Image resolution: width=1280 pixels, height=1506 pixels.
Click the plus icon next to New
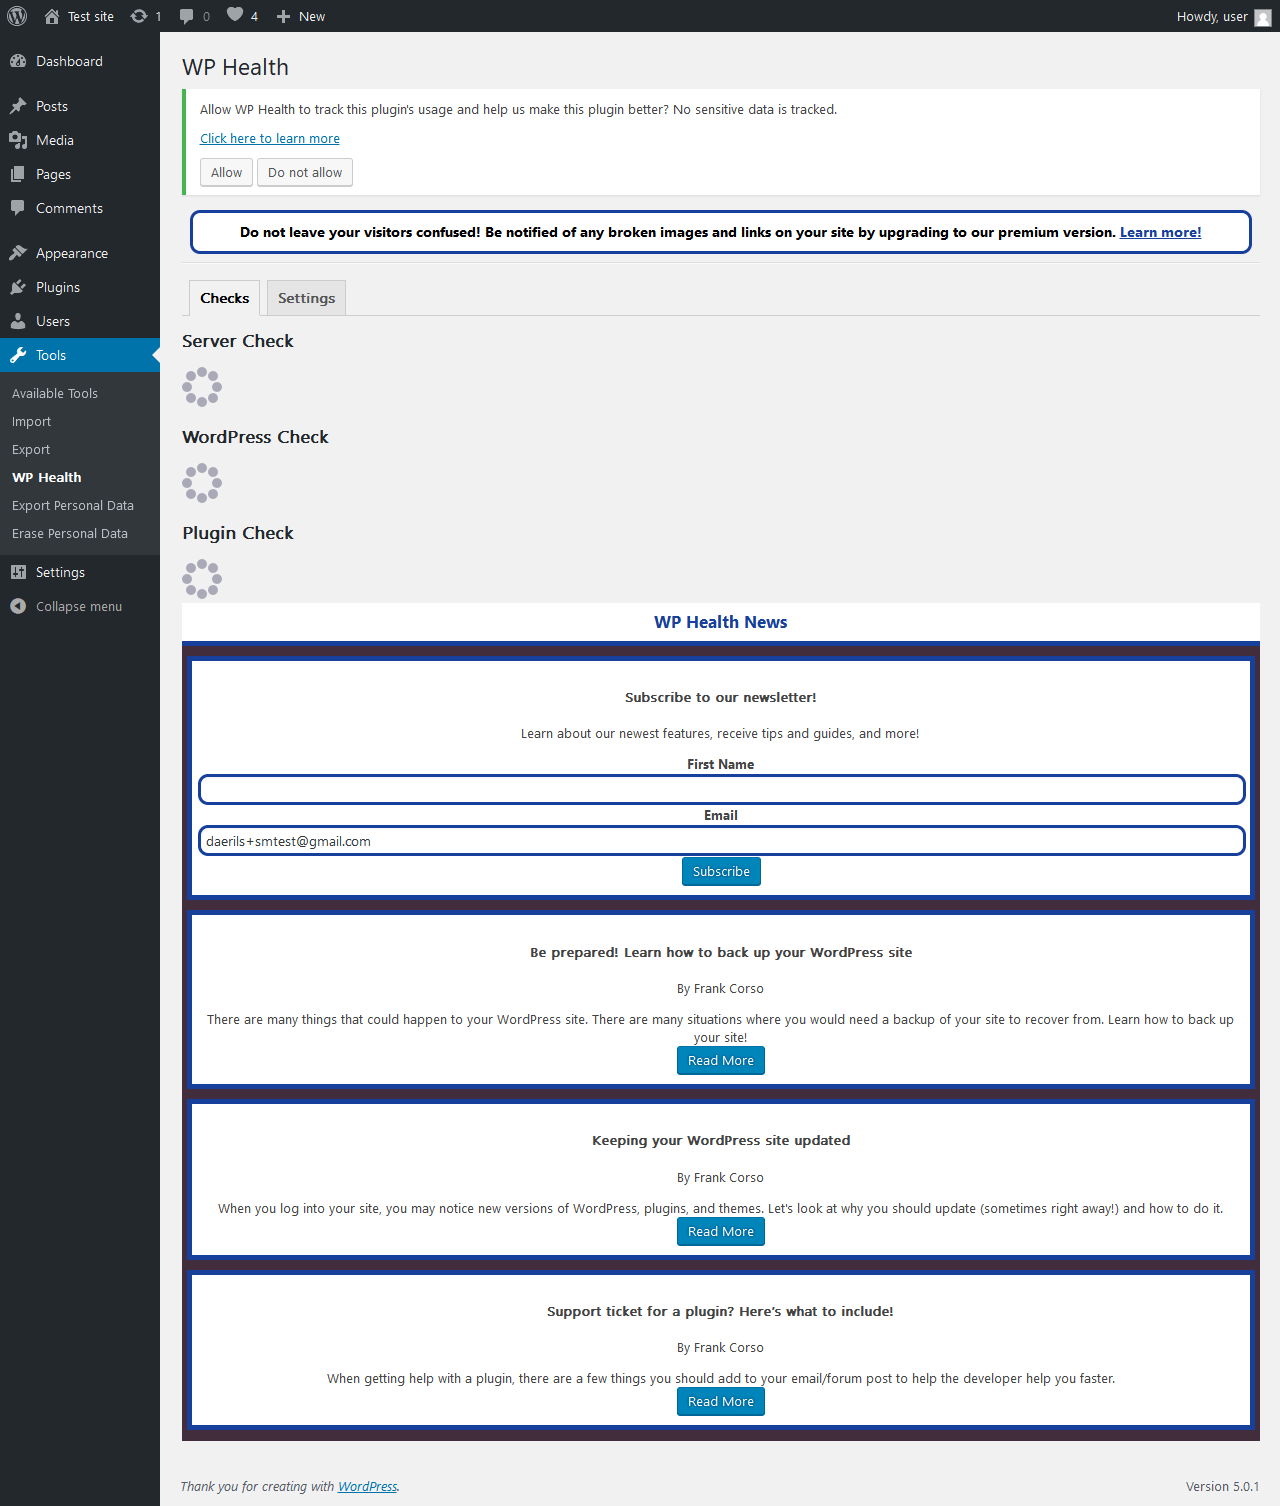(x=283, y=16)
